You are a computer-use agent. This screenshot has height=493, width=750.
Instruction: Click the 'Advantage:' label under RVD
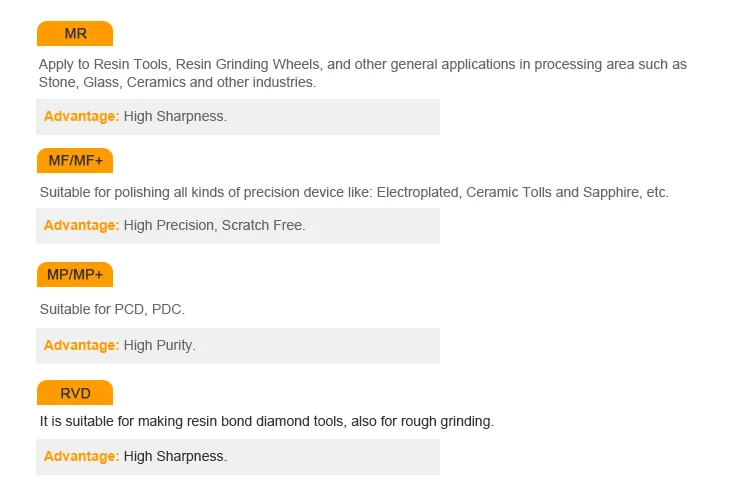(81, 456)
